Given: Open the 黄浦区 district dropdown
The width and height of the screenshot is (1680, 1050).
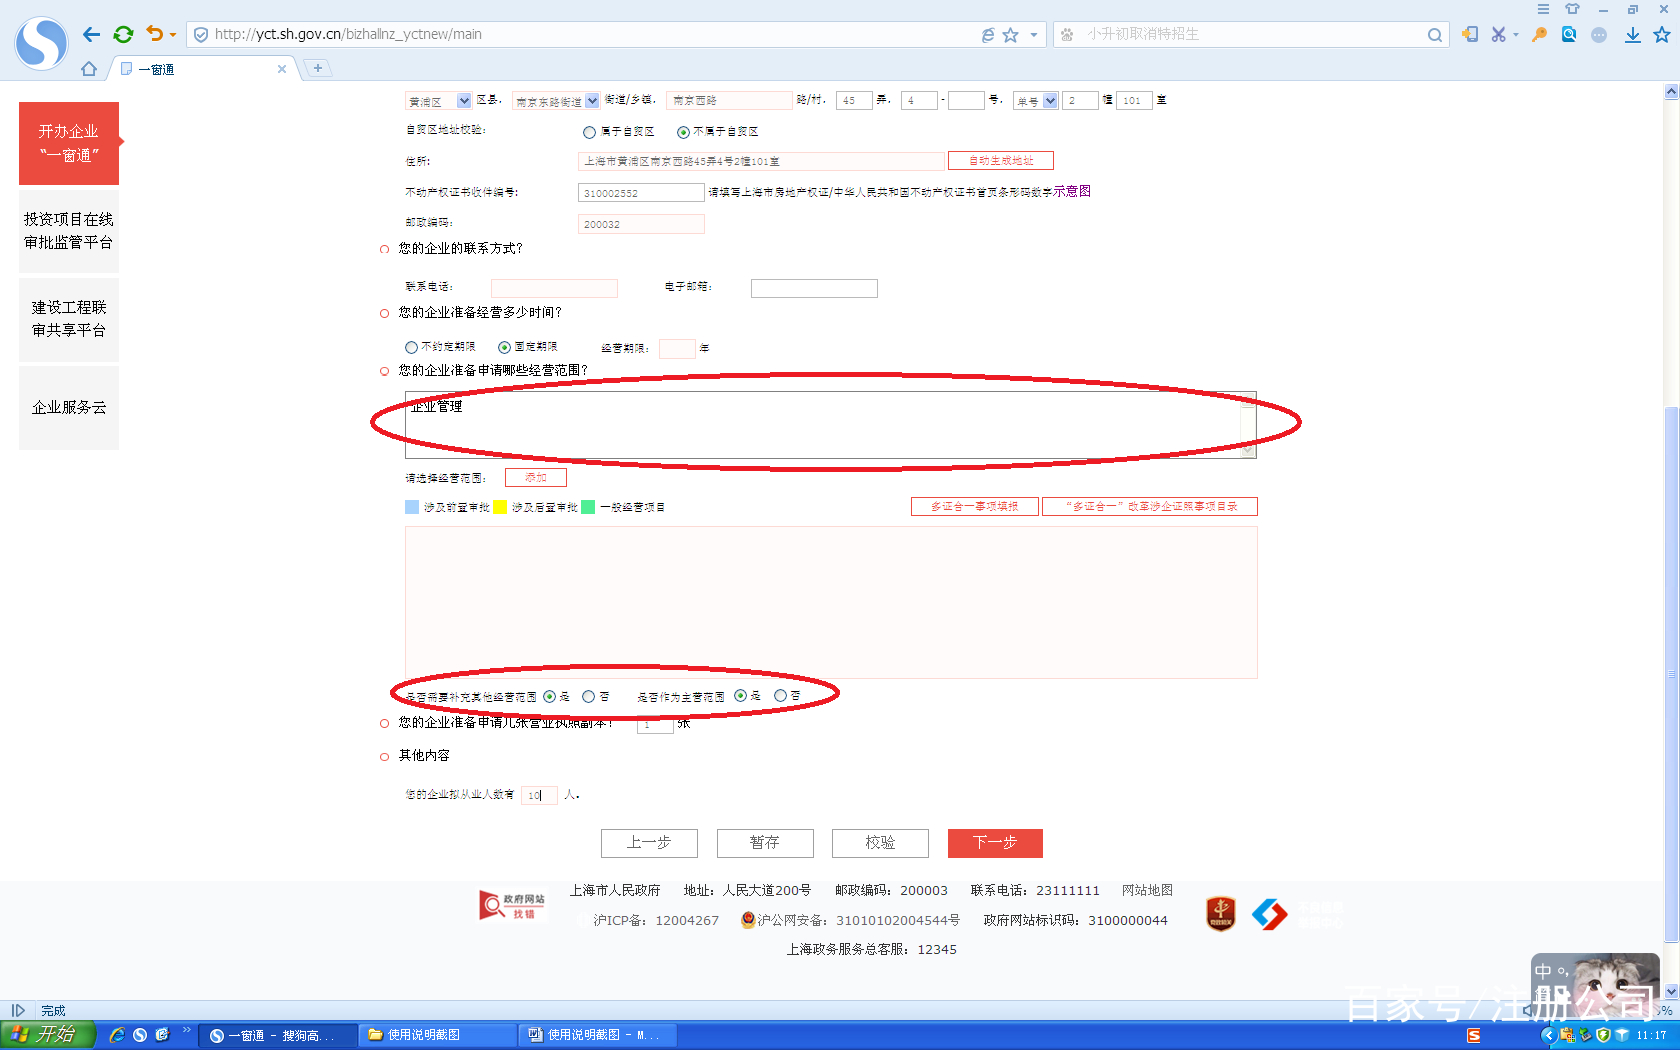Looking at the screenshot, I should pyautogui.click(x=462, y=100).
